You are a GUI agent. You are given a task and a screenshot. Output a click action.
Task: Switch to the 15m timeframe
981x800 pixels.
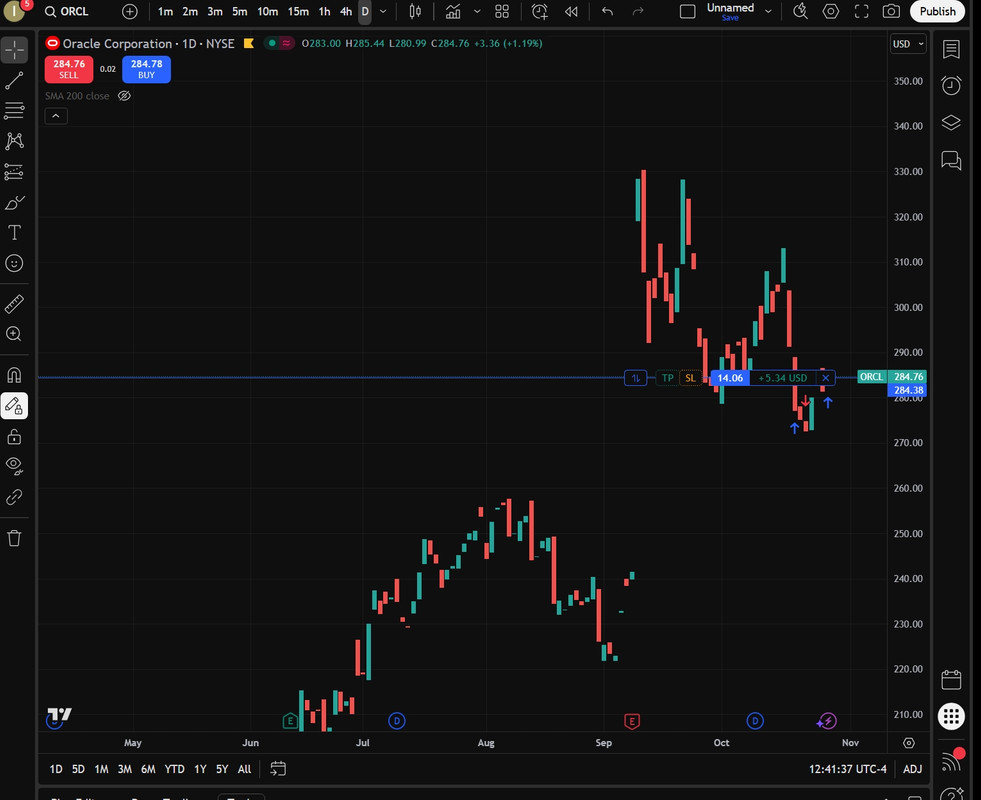click(298, 11)
